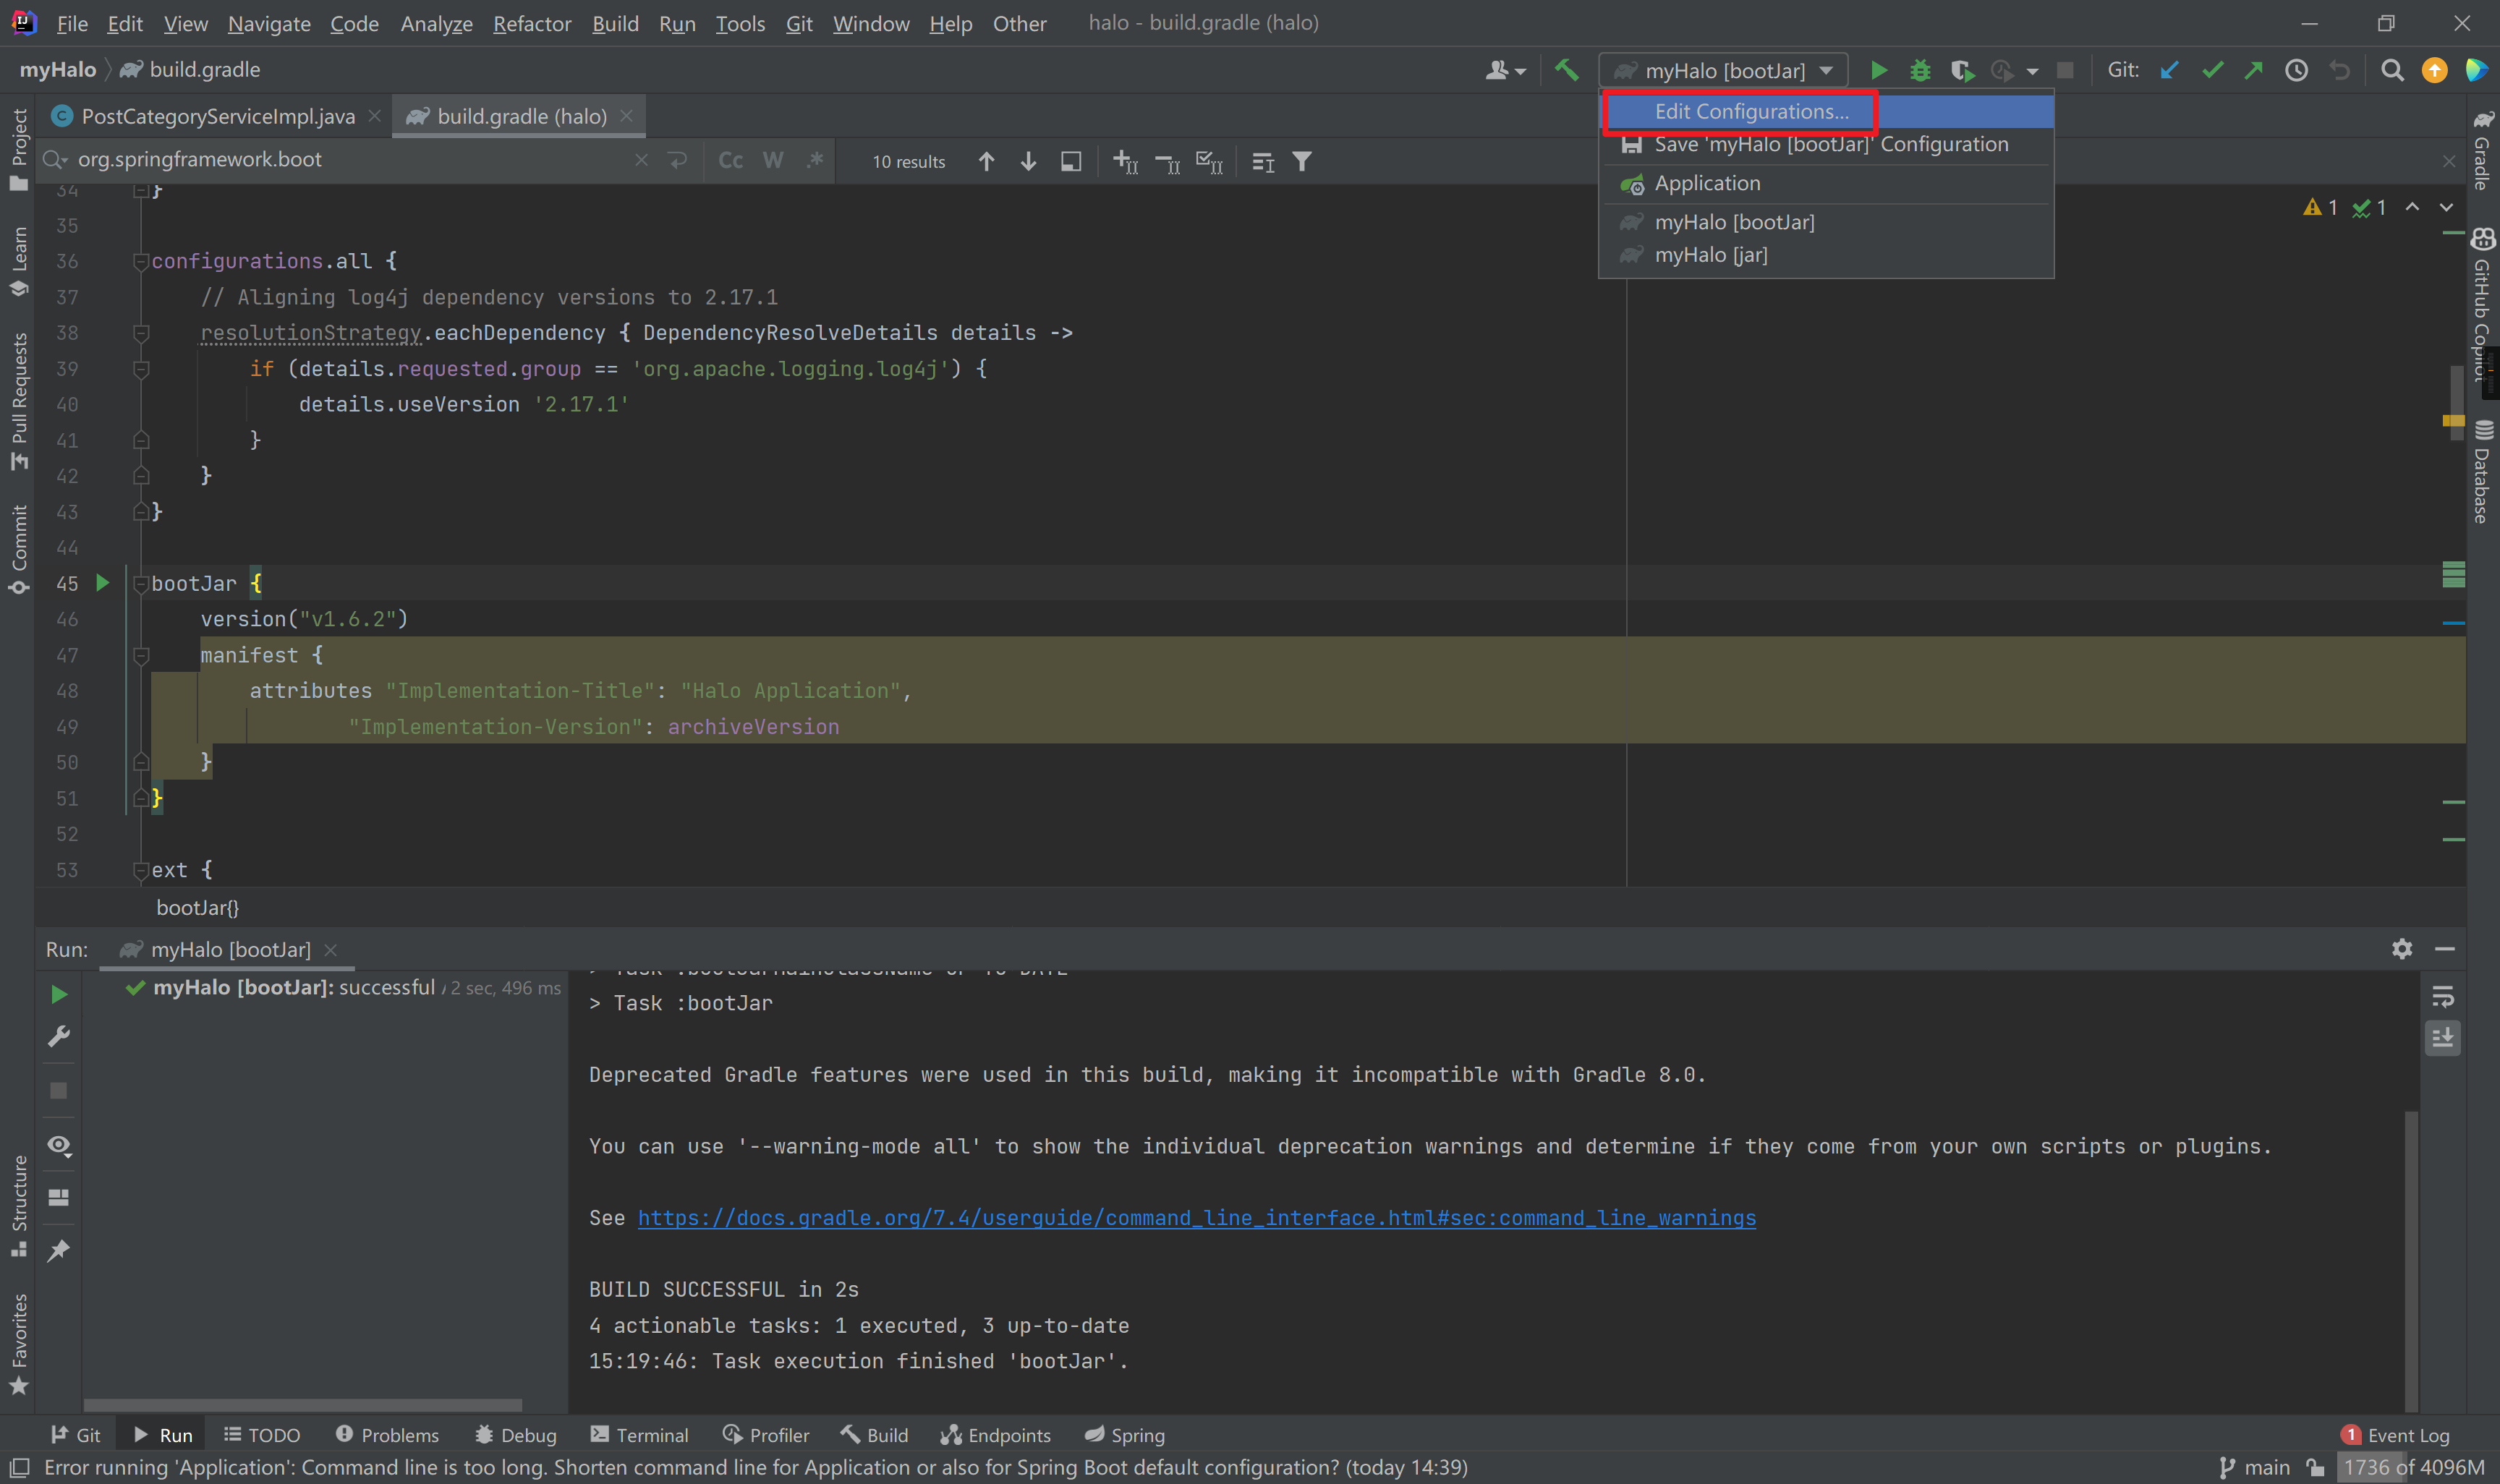Open the myHalo [bootJar] run configuration dropdown
The image size is (2500, 1484).
[x=1722, y=70]
